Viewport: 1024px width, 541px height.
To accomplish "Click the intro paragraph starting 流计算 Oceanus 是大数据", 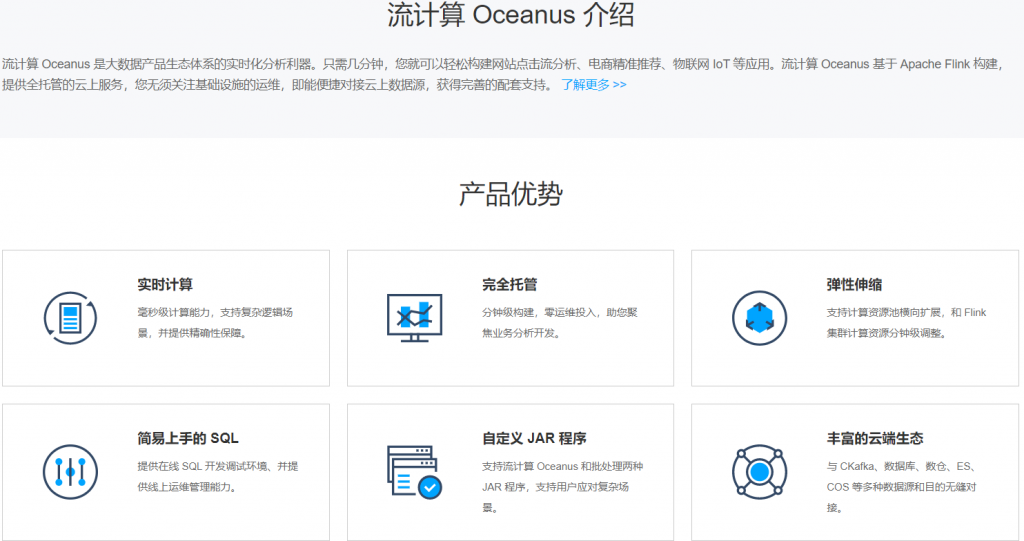I will pos(503,74).
